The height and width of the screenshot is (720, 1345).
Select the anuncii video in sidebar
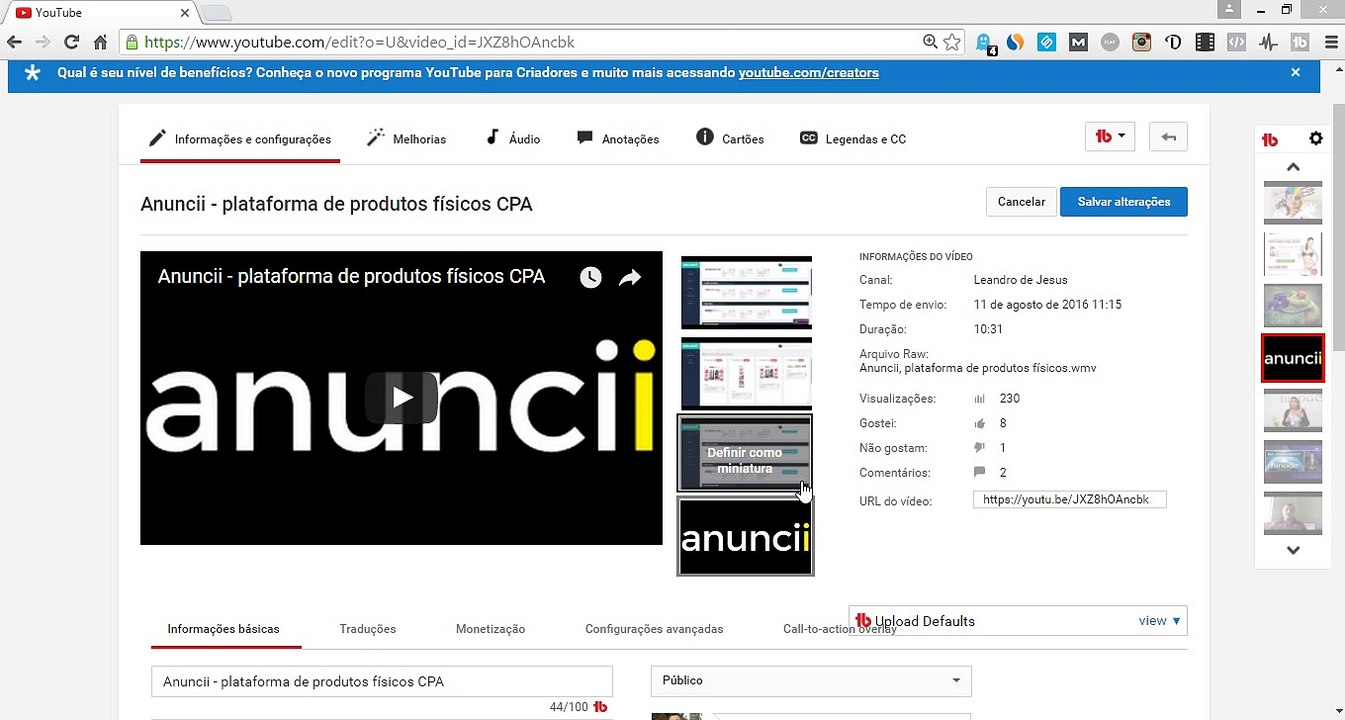(1293, 358)
